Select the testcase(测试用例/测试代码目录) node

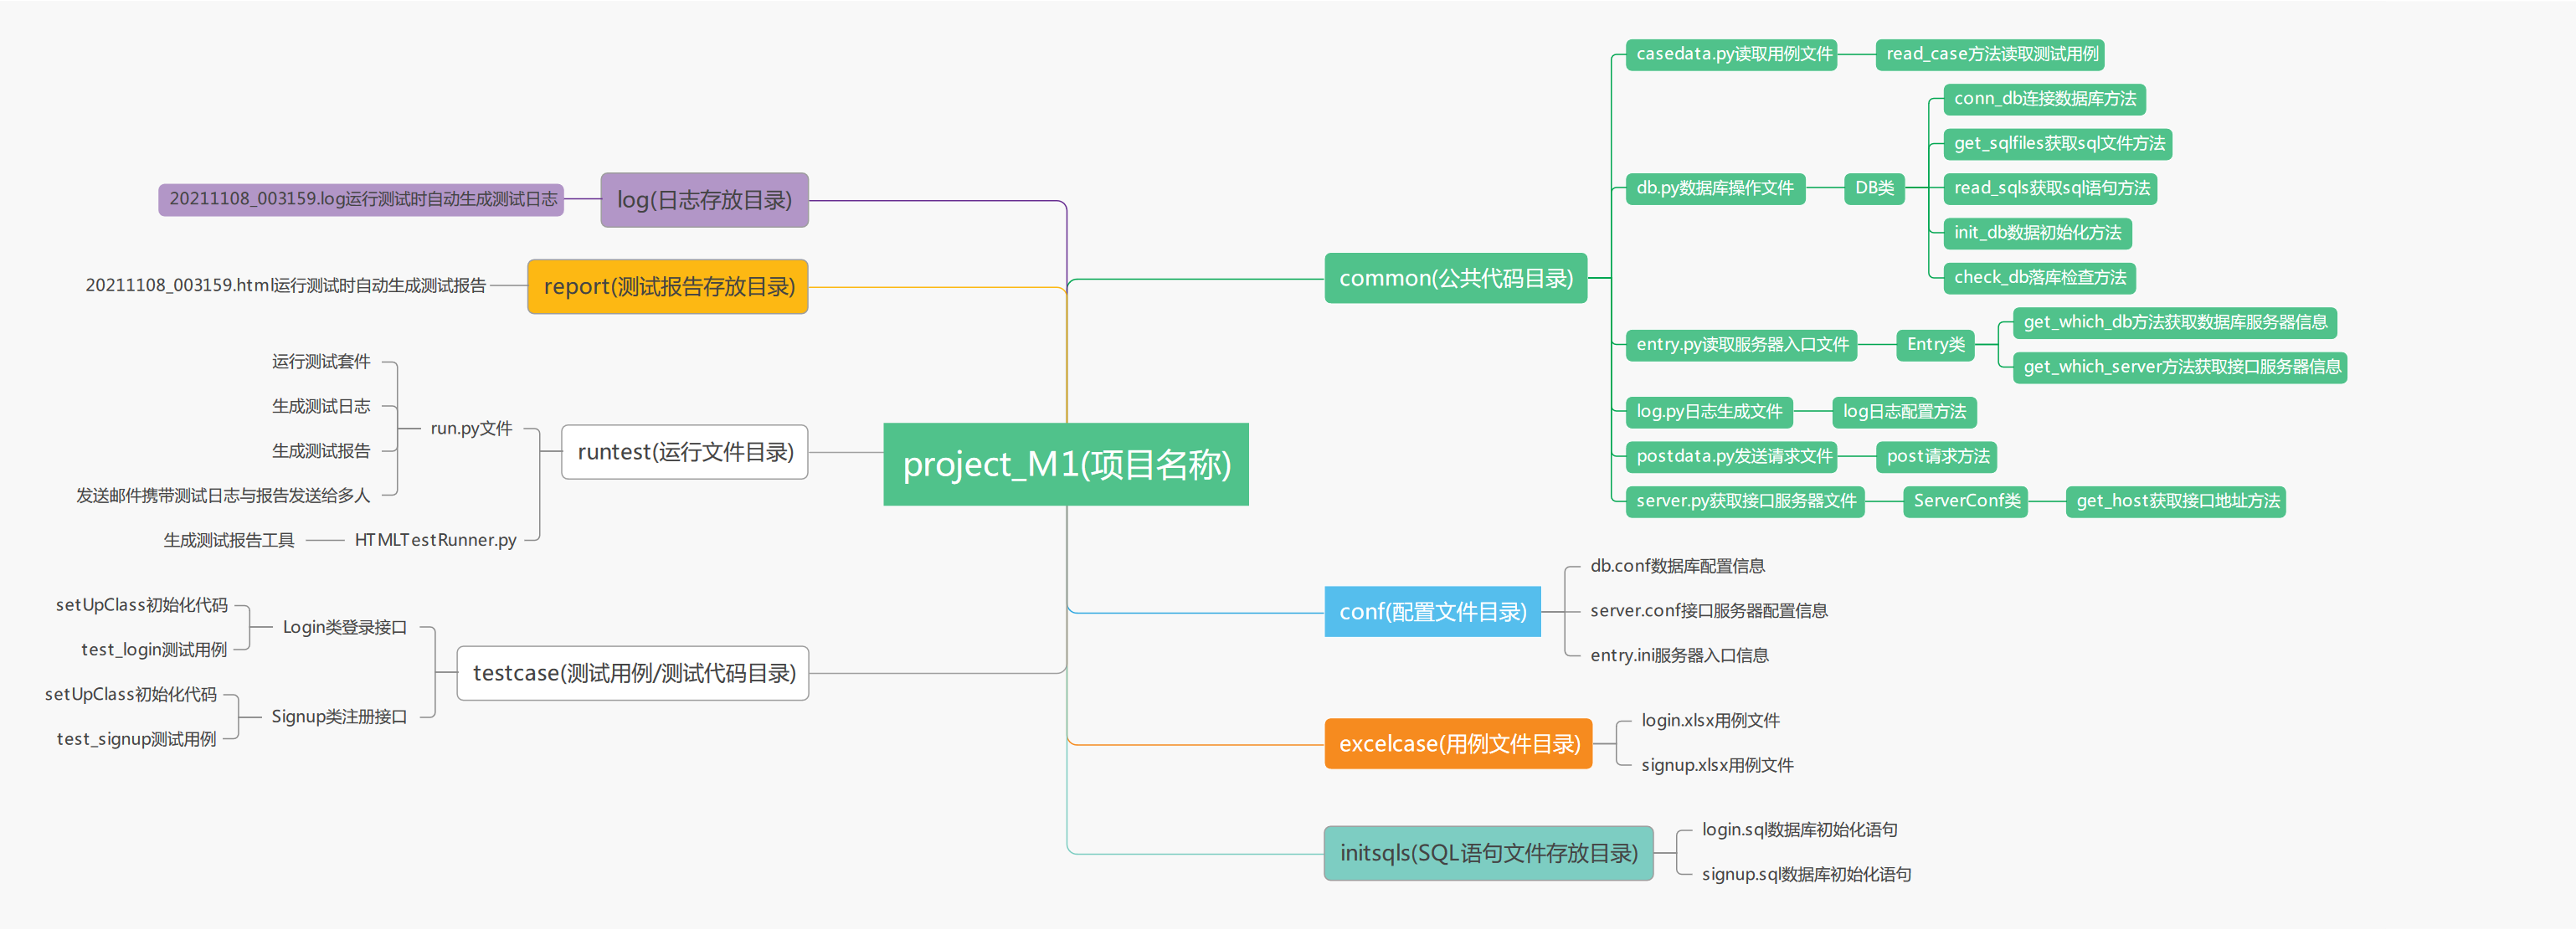633,673
